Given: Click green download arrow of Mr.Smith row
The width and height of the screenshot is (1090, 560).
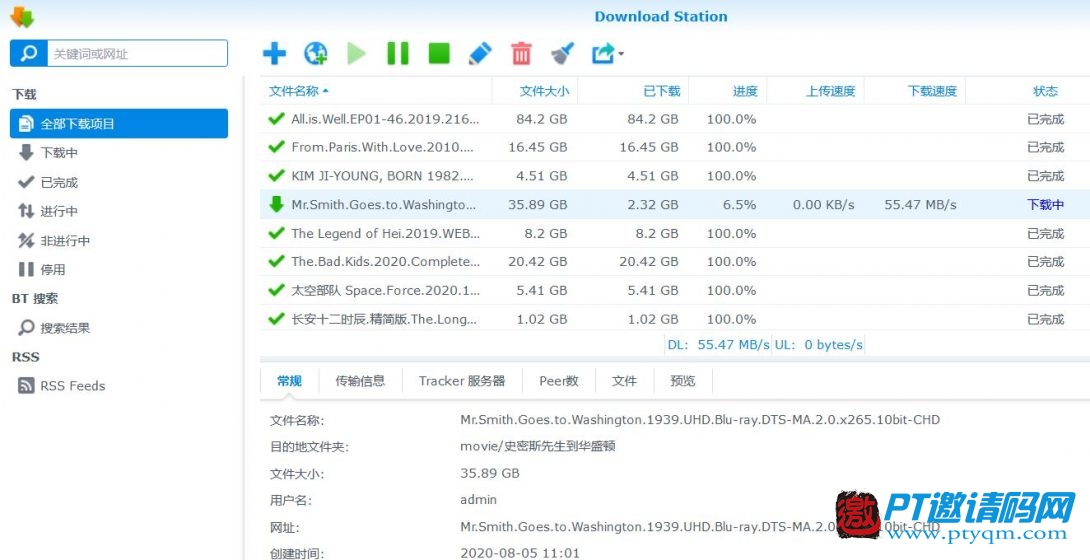Looking at the screenshot, I should click(x=277, y=204).
